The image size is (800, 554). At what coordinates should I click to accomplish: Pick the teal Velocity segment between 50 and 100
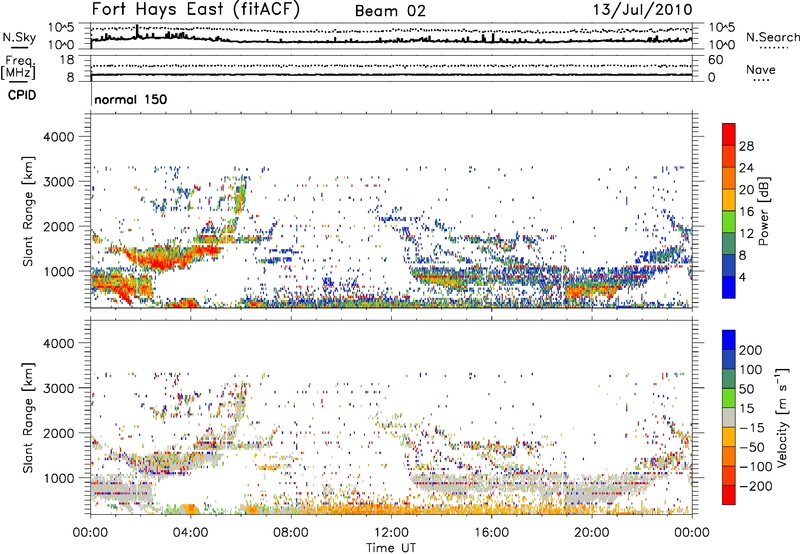click(729, 379)
